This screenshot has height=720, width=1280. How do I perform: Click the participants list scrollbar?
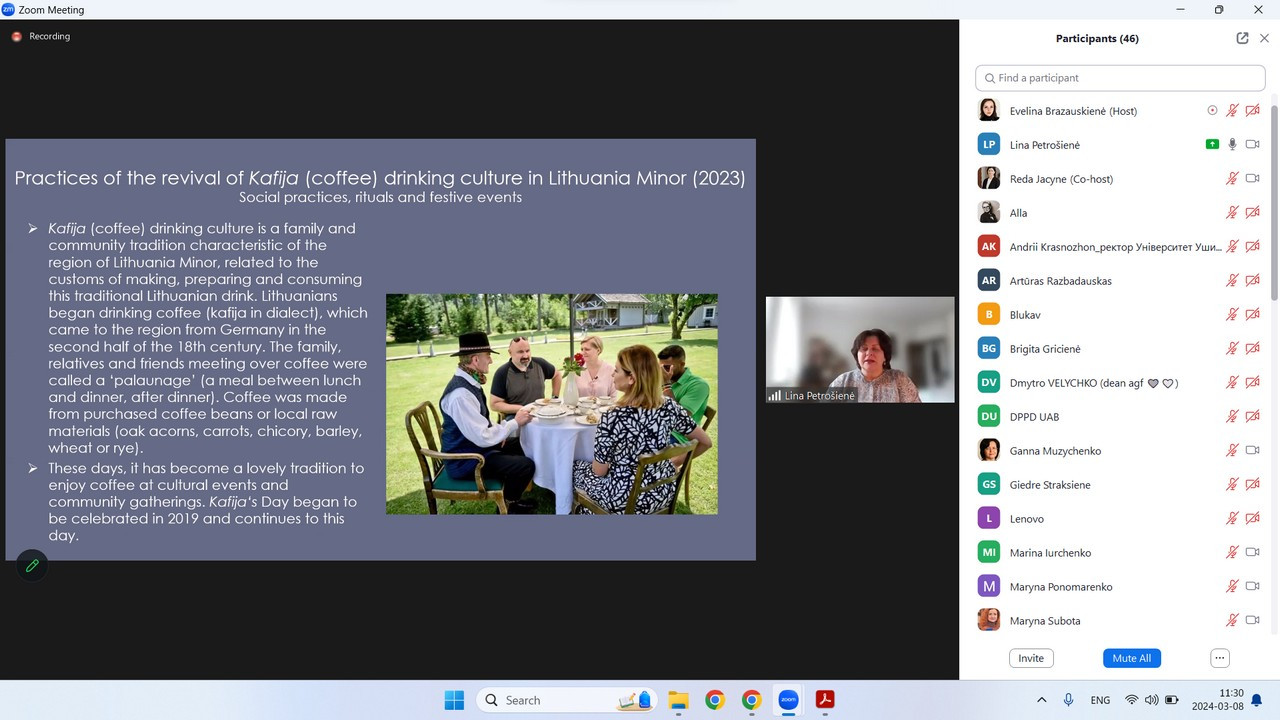point(1273,200)
